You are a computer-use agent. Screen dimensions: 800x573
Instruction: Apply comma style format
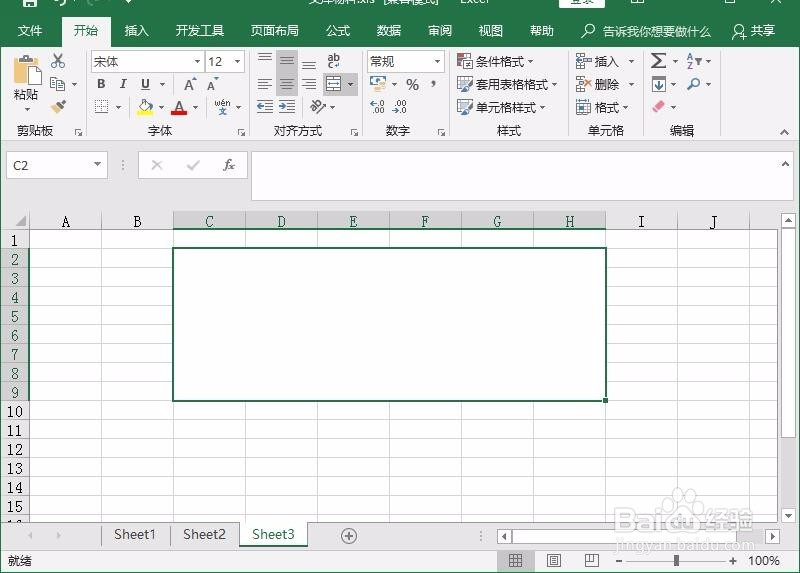coord(434,84)
